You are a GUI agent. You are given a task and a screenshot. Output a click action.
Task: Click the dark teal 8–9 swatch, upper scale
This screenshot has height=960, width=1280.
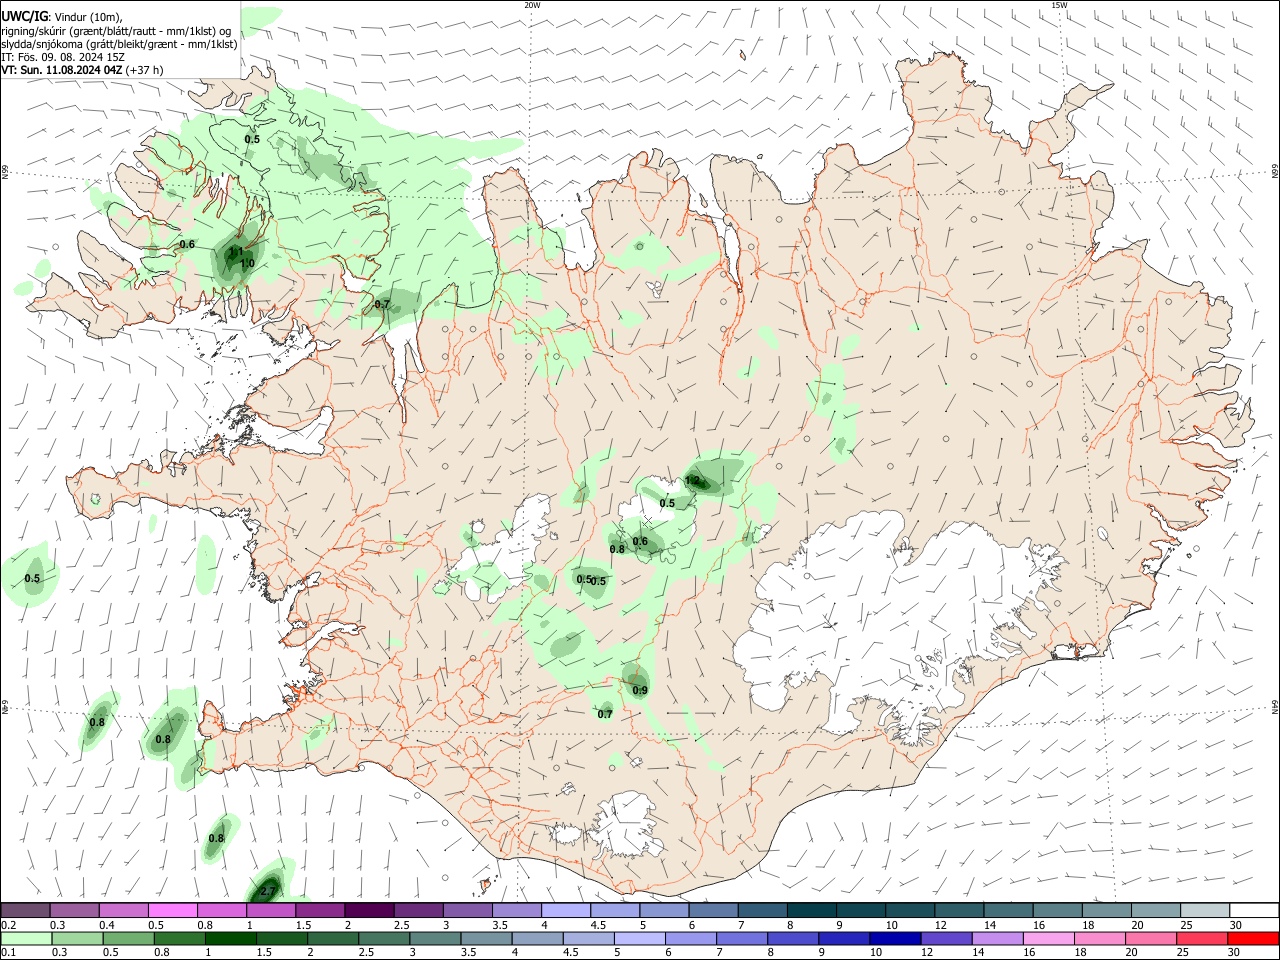[812, 910]
